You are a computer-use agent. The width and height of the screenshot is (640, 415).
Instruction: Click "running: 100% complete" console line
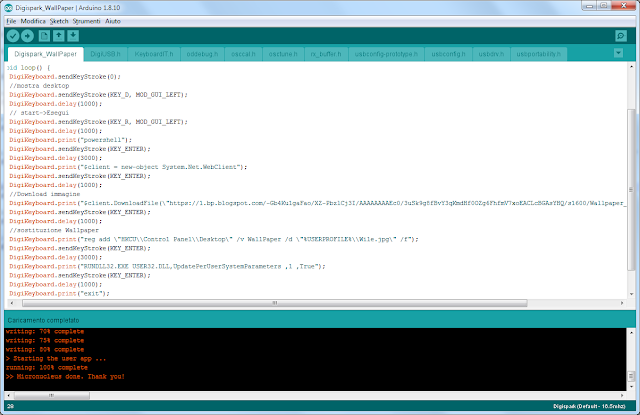47,368
